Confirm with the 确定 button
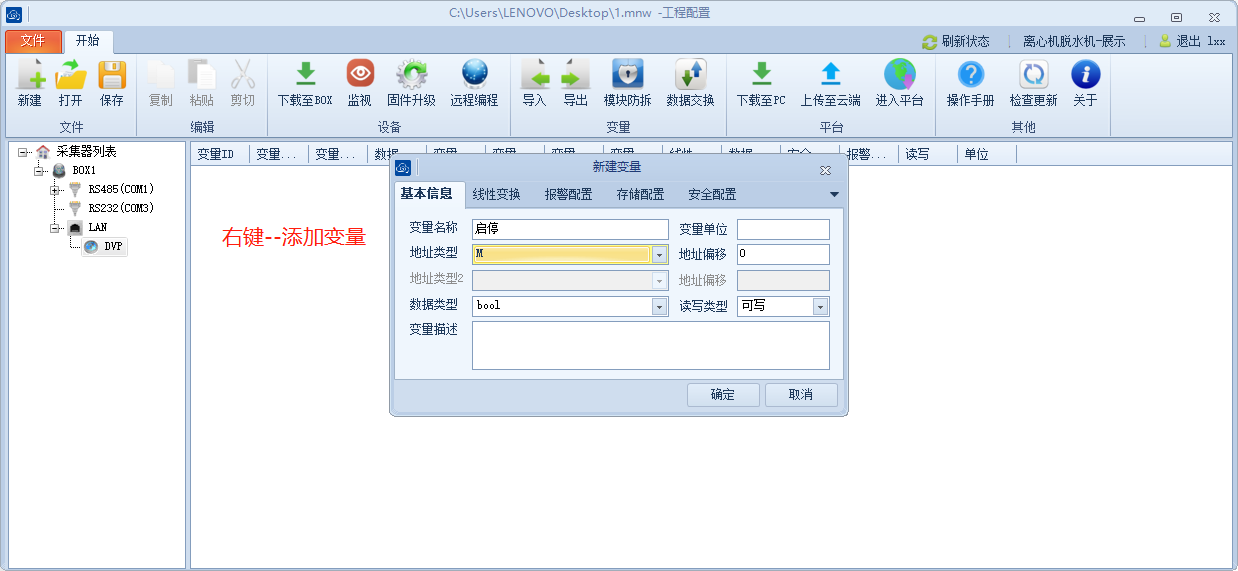This screenshot has height=571, width=1238. click(x=723, y=395)
